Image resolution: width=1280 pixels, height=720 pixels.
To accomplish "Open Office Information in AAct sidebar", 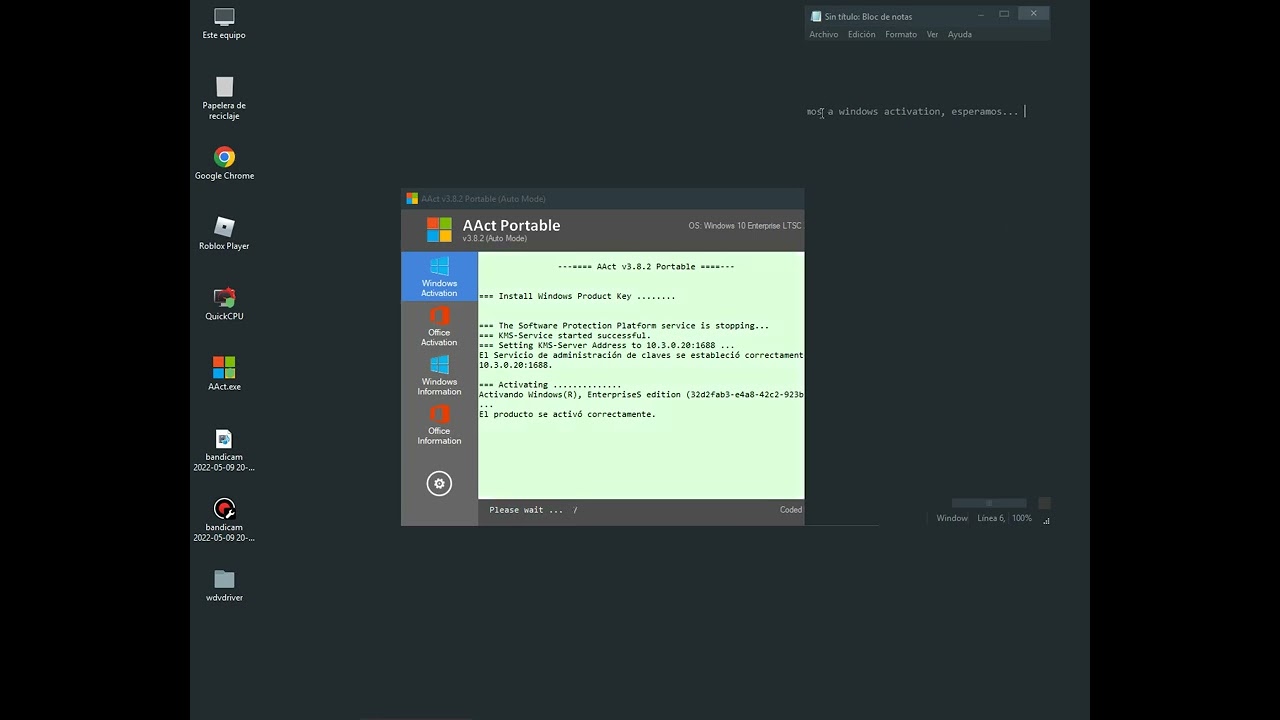I will [x=439, y=424].
